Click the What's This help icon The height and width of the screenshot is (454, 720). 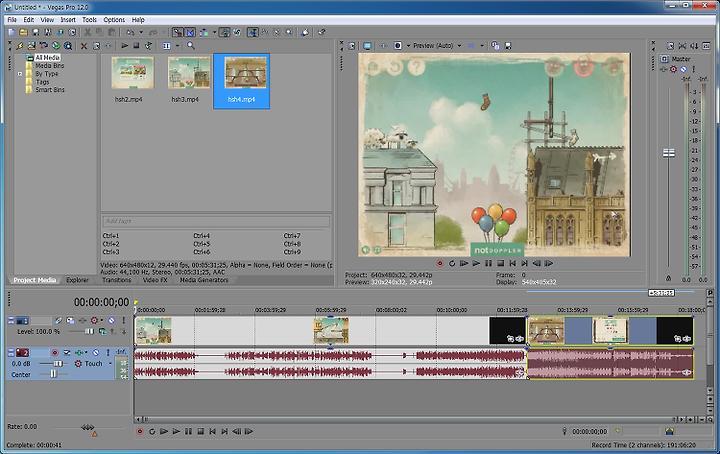pyautogui.click(x=321, y=32)
